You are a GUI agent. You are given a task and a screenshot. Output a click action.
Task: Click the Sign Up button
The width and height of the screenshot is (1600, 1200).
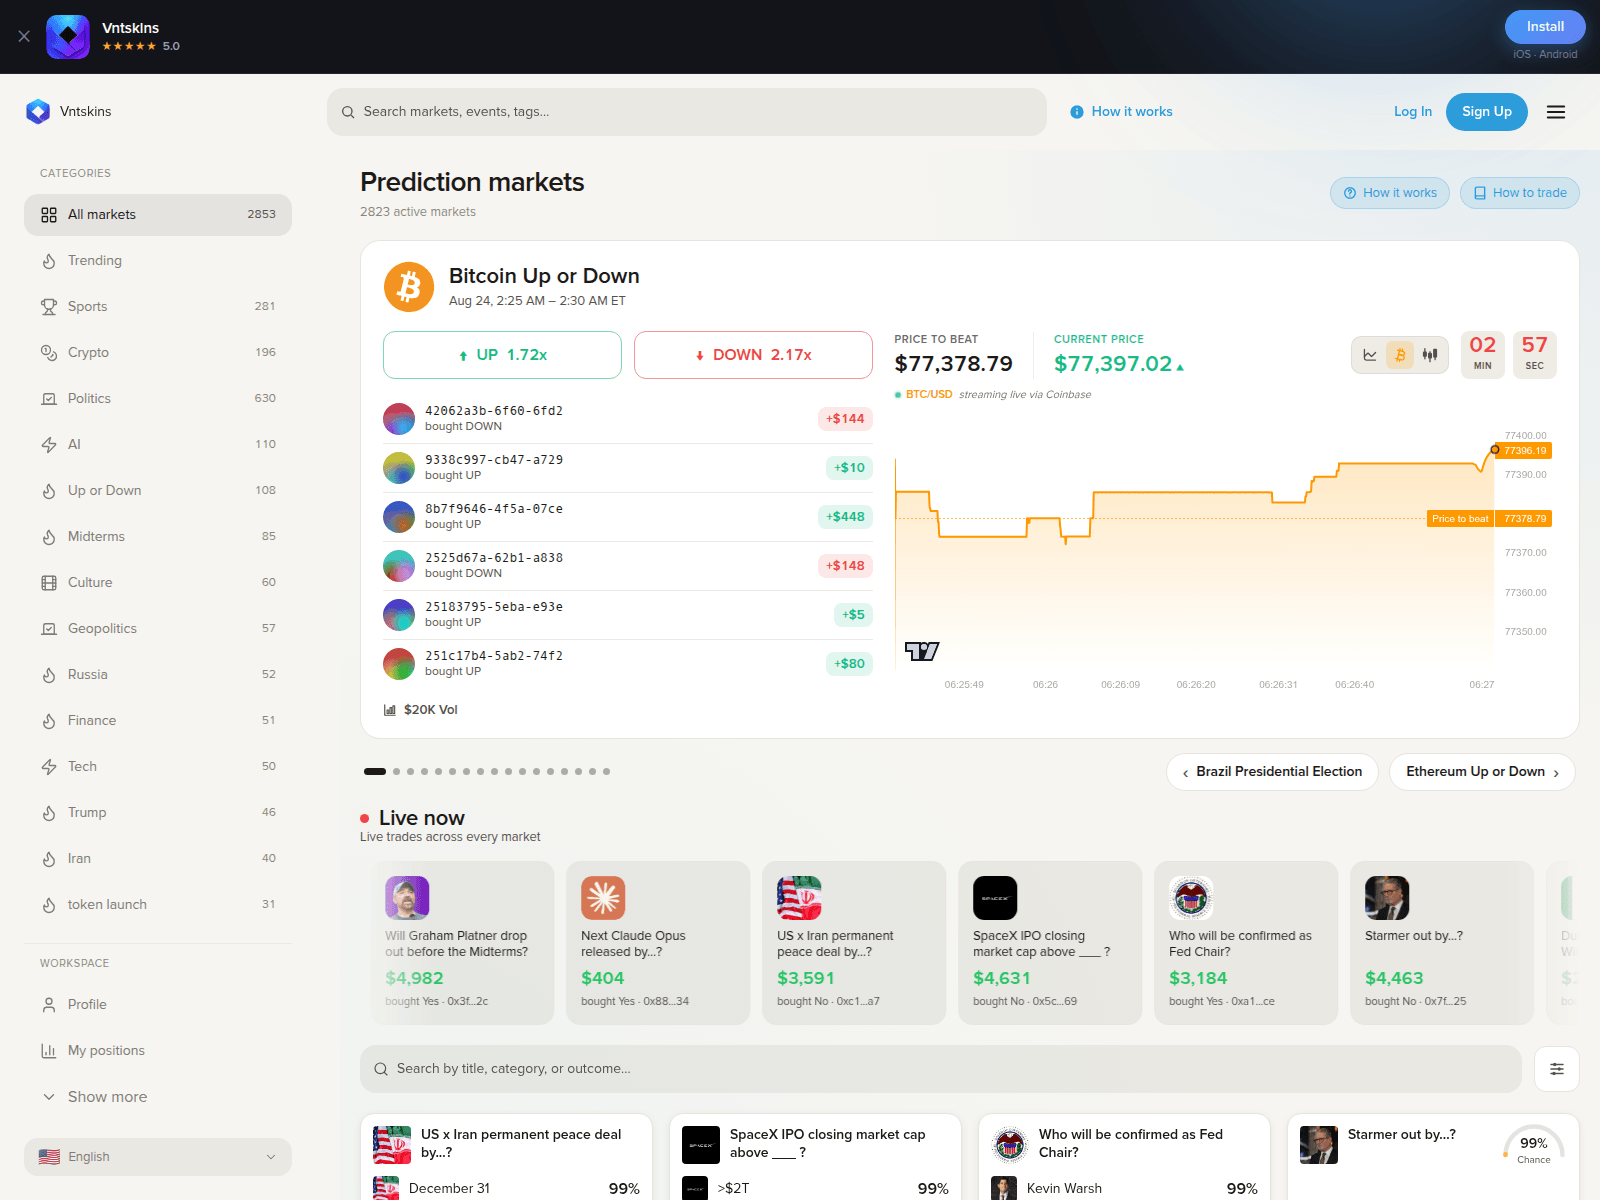pyautogui.click(x=1487, y=112)
